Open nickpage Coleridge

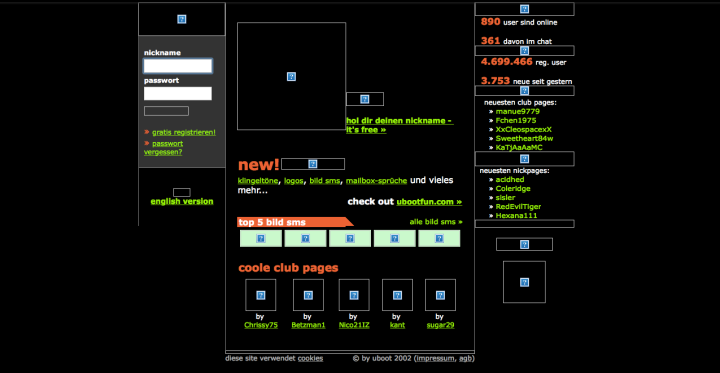(513, 188)
